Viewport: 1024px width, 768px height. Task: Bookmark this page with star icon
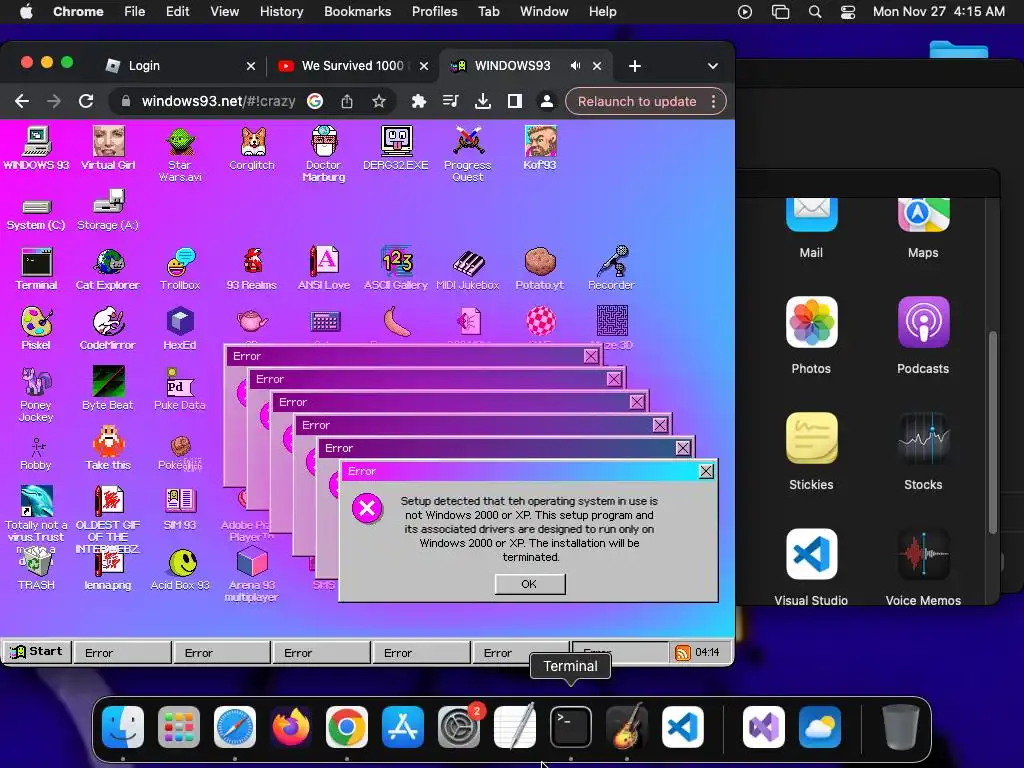[379, 102]
